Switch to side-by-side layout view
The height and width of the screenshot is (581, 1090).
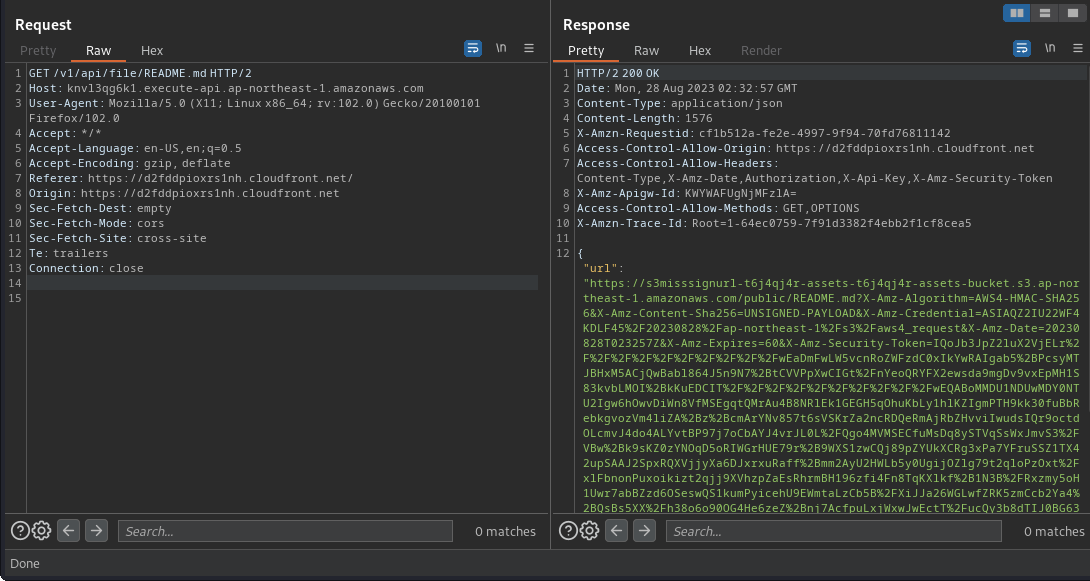pos(1018,13)
